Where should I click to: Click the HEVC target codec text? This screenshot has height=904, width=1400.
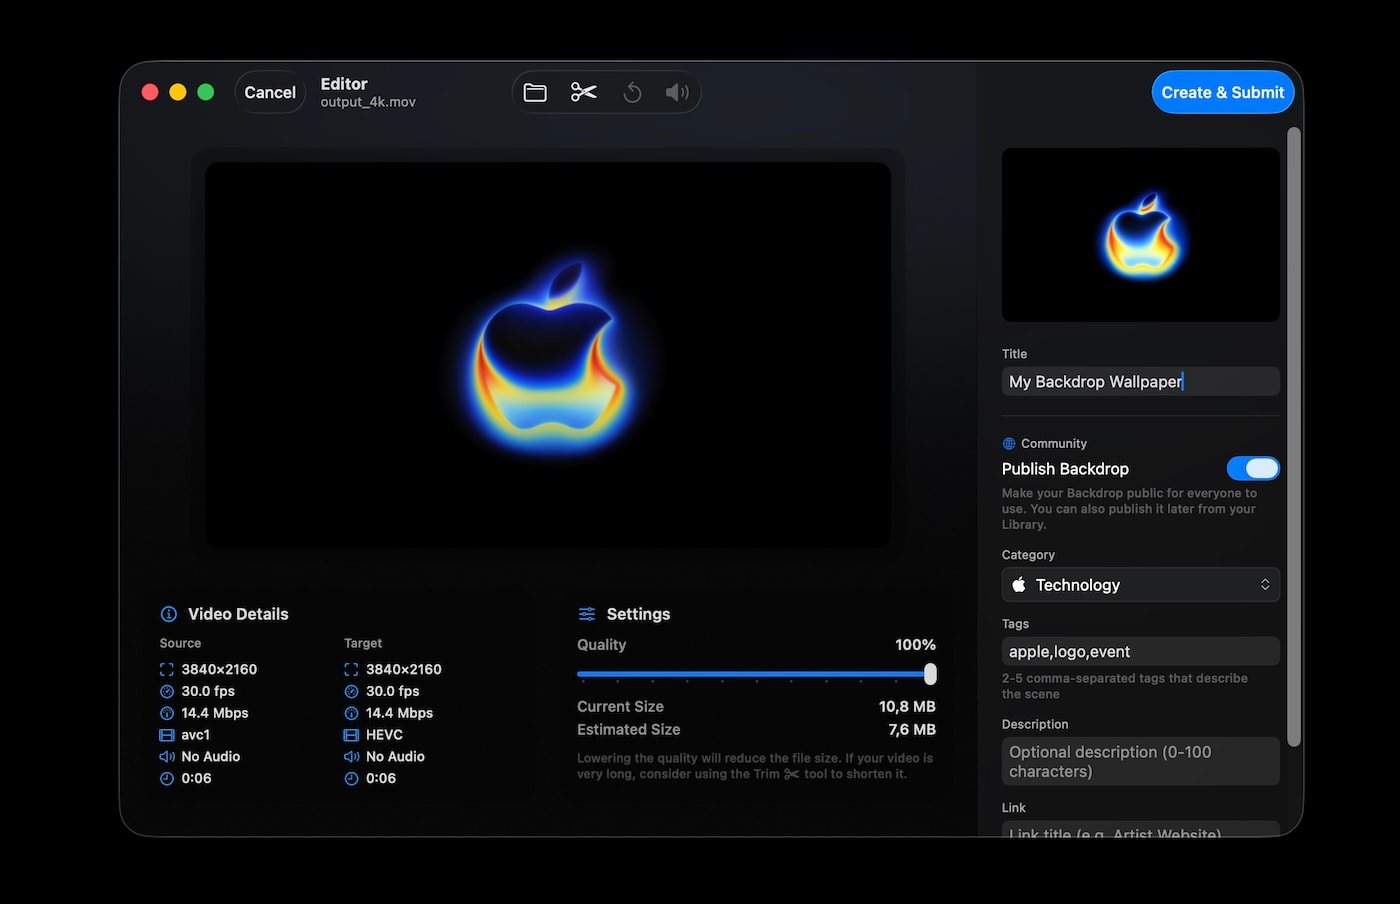tap(384, 735)
